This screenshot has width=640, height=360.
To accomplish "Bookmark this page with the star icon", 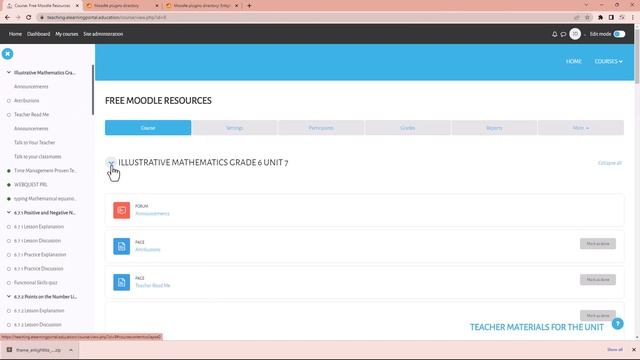I will [587, 17].
